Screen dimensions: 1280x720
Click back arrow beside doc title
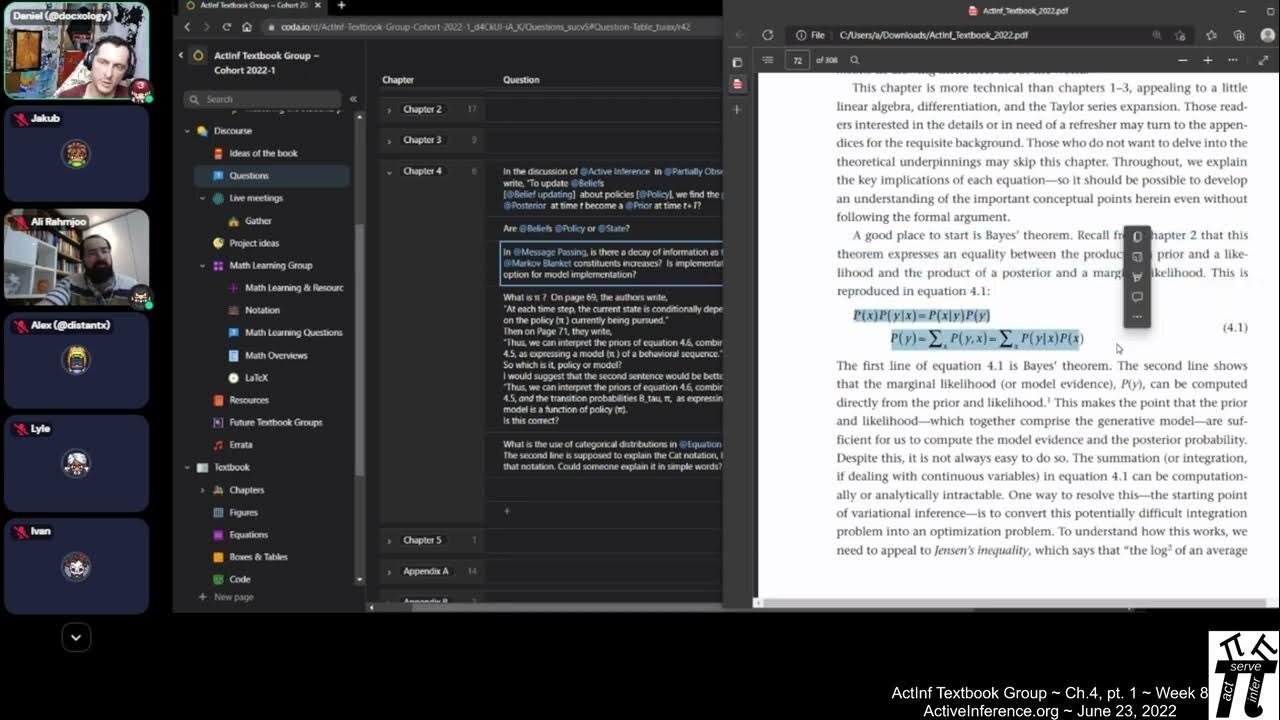(181, 56)
